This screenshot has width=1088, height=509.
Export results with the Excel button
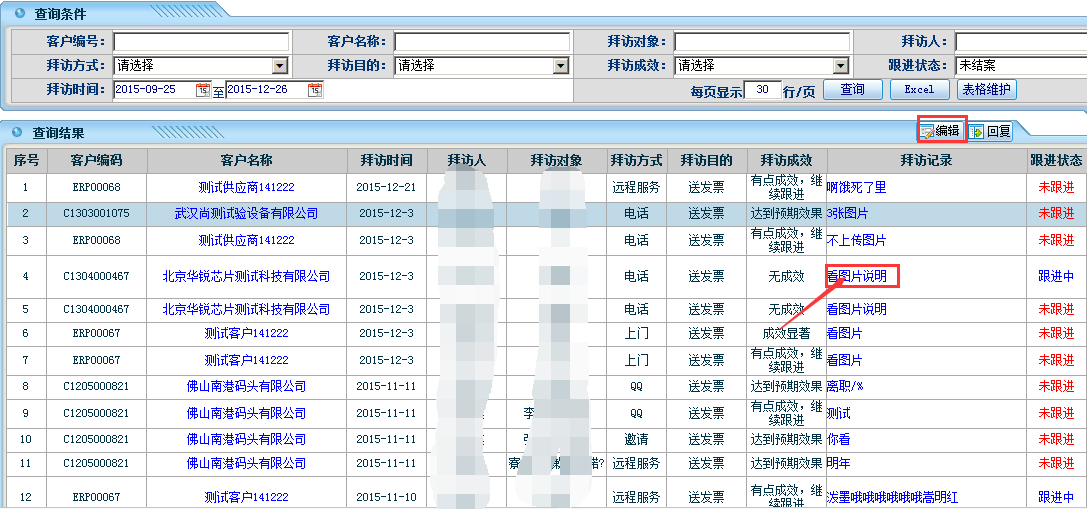(919, 89)
